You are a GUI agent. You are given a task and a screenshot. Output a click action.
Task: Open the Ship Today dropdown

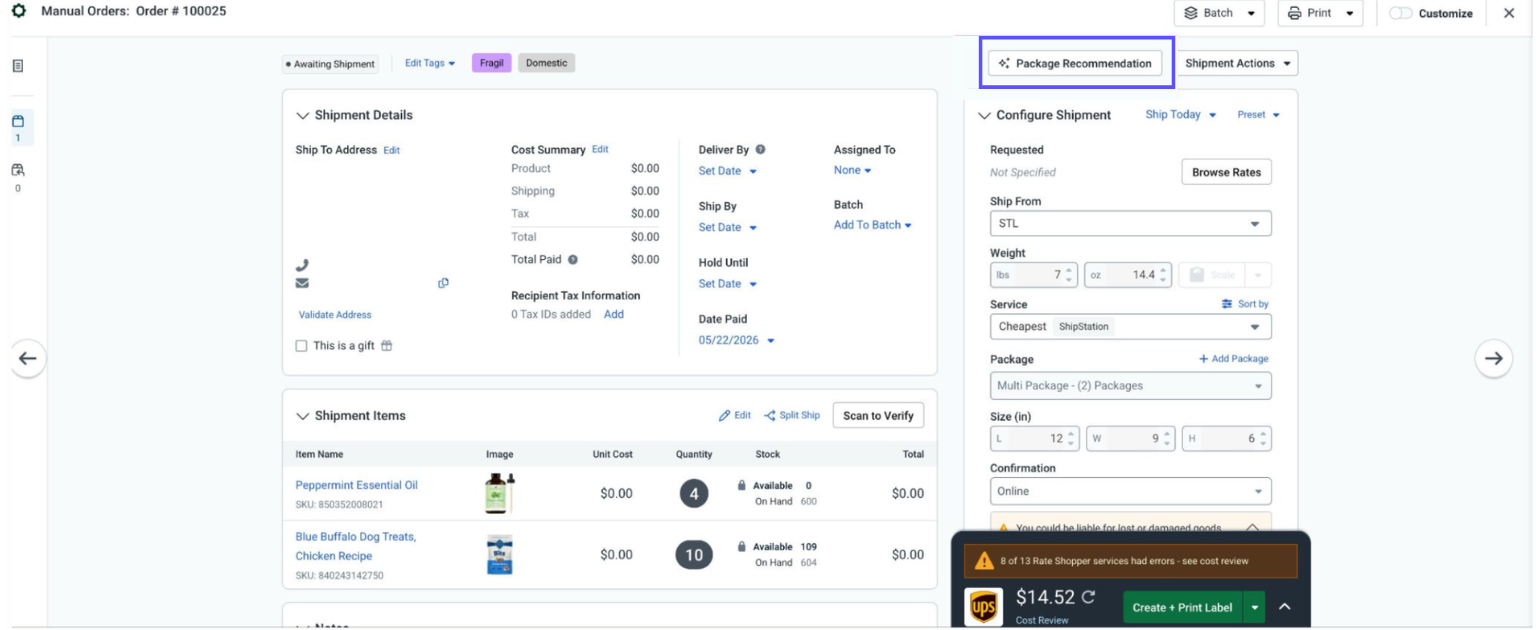tap(1181, 115)
